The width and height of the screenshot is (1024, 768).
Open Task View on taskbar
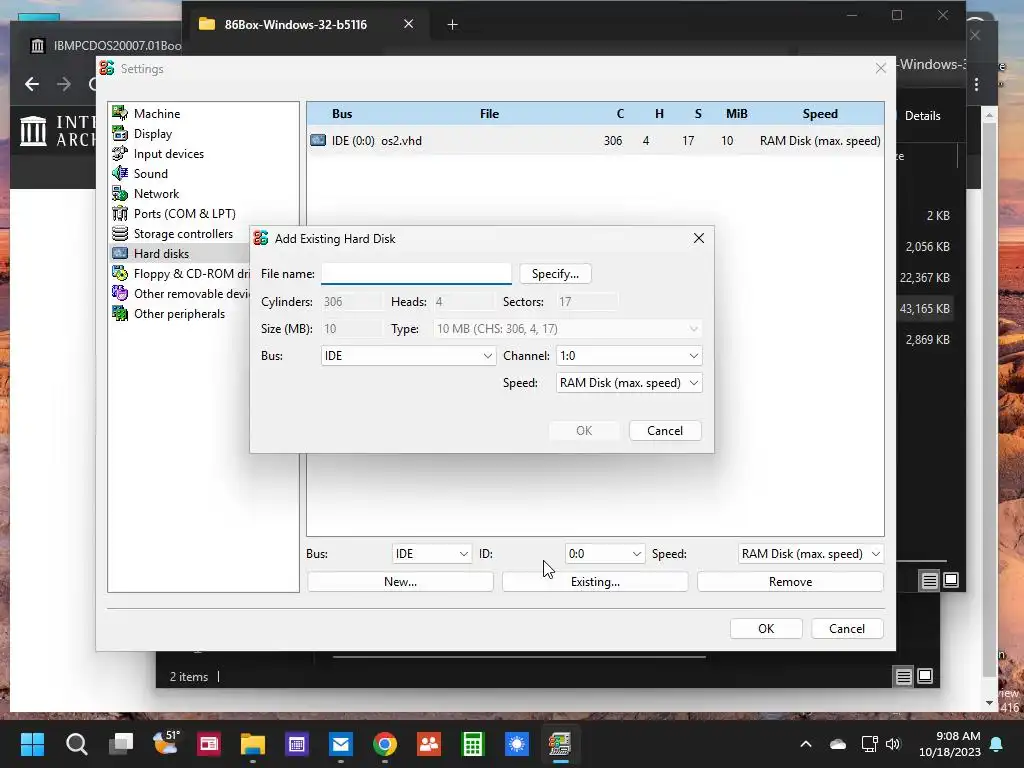click(120, 744)
